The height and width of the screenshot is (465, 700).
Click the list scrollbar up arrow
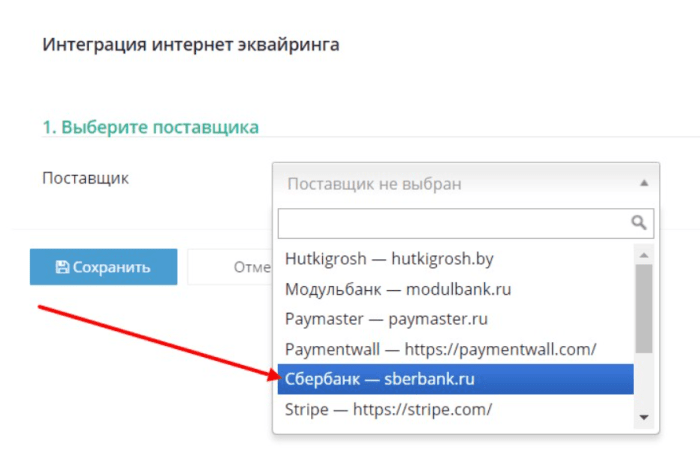tap(644, 255)
